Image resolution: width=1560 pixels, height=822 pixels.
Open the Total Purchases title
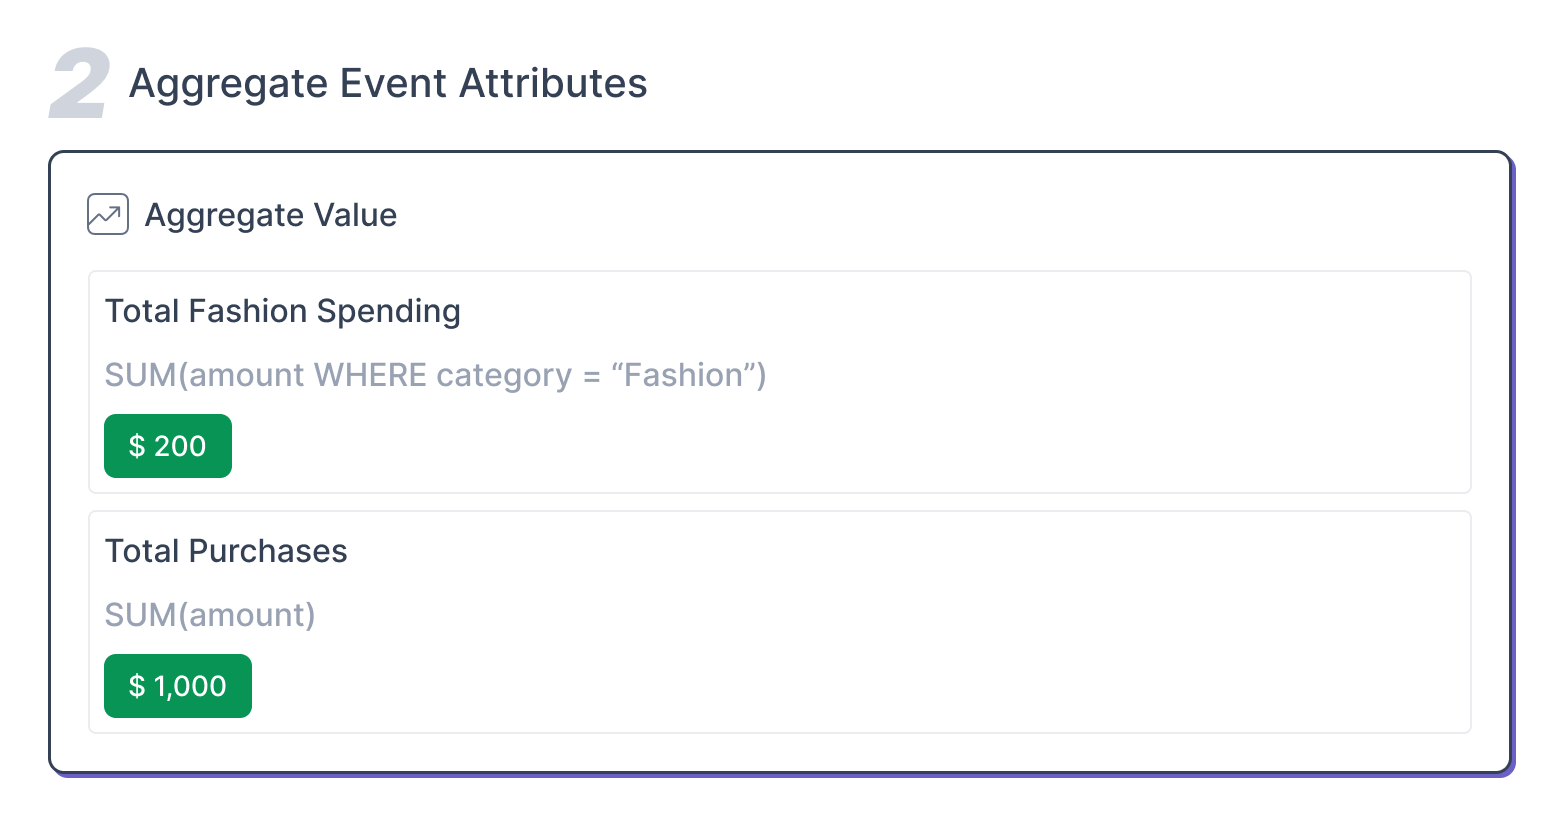pos(226,551)
